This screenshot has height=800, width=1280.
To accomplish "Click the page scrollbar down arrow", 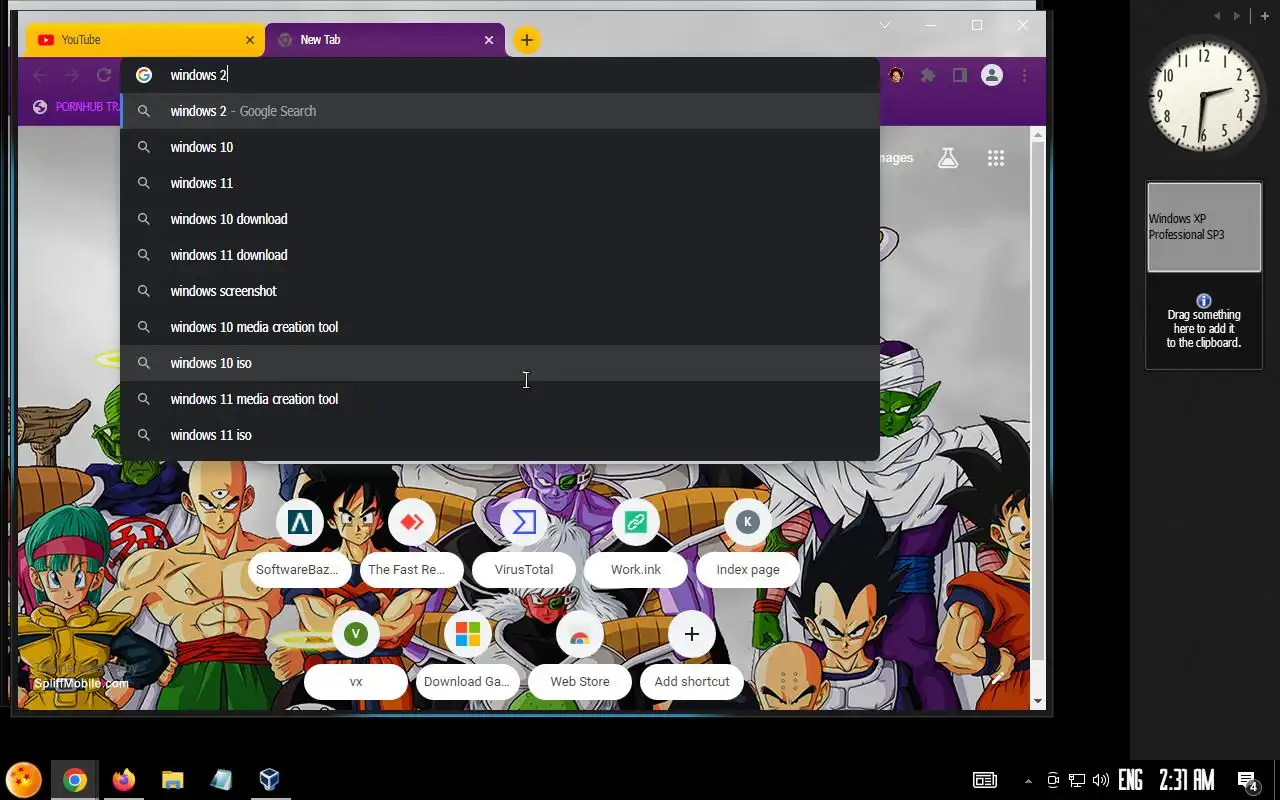I will [1038, 701].
